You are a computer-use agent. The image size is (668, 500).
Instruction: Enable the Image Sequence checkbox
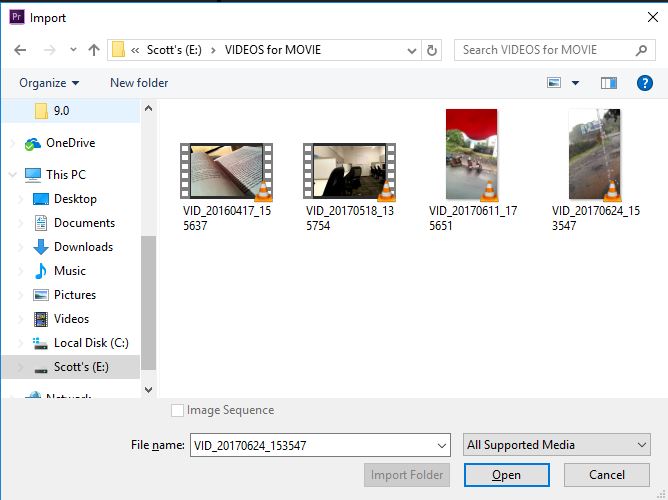[x=177, y=411]
